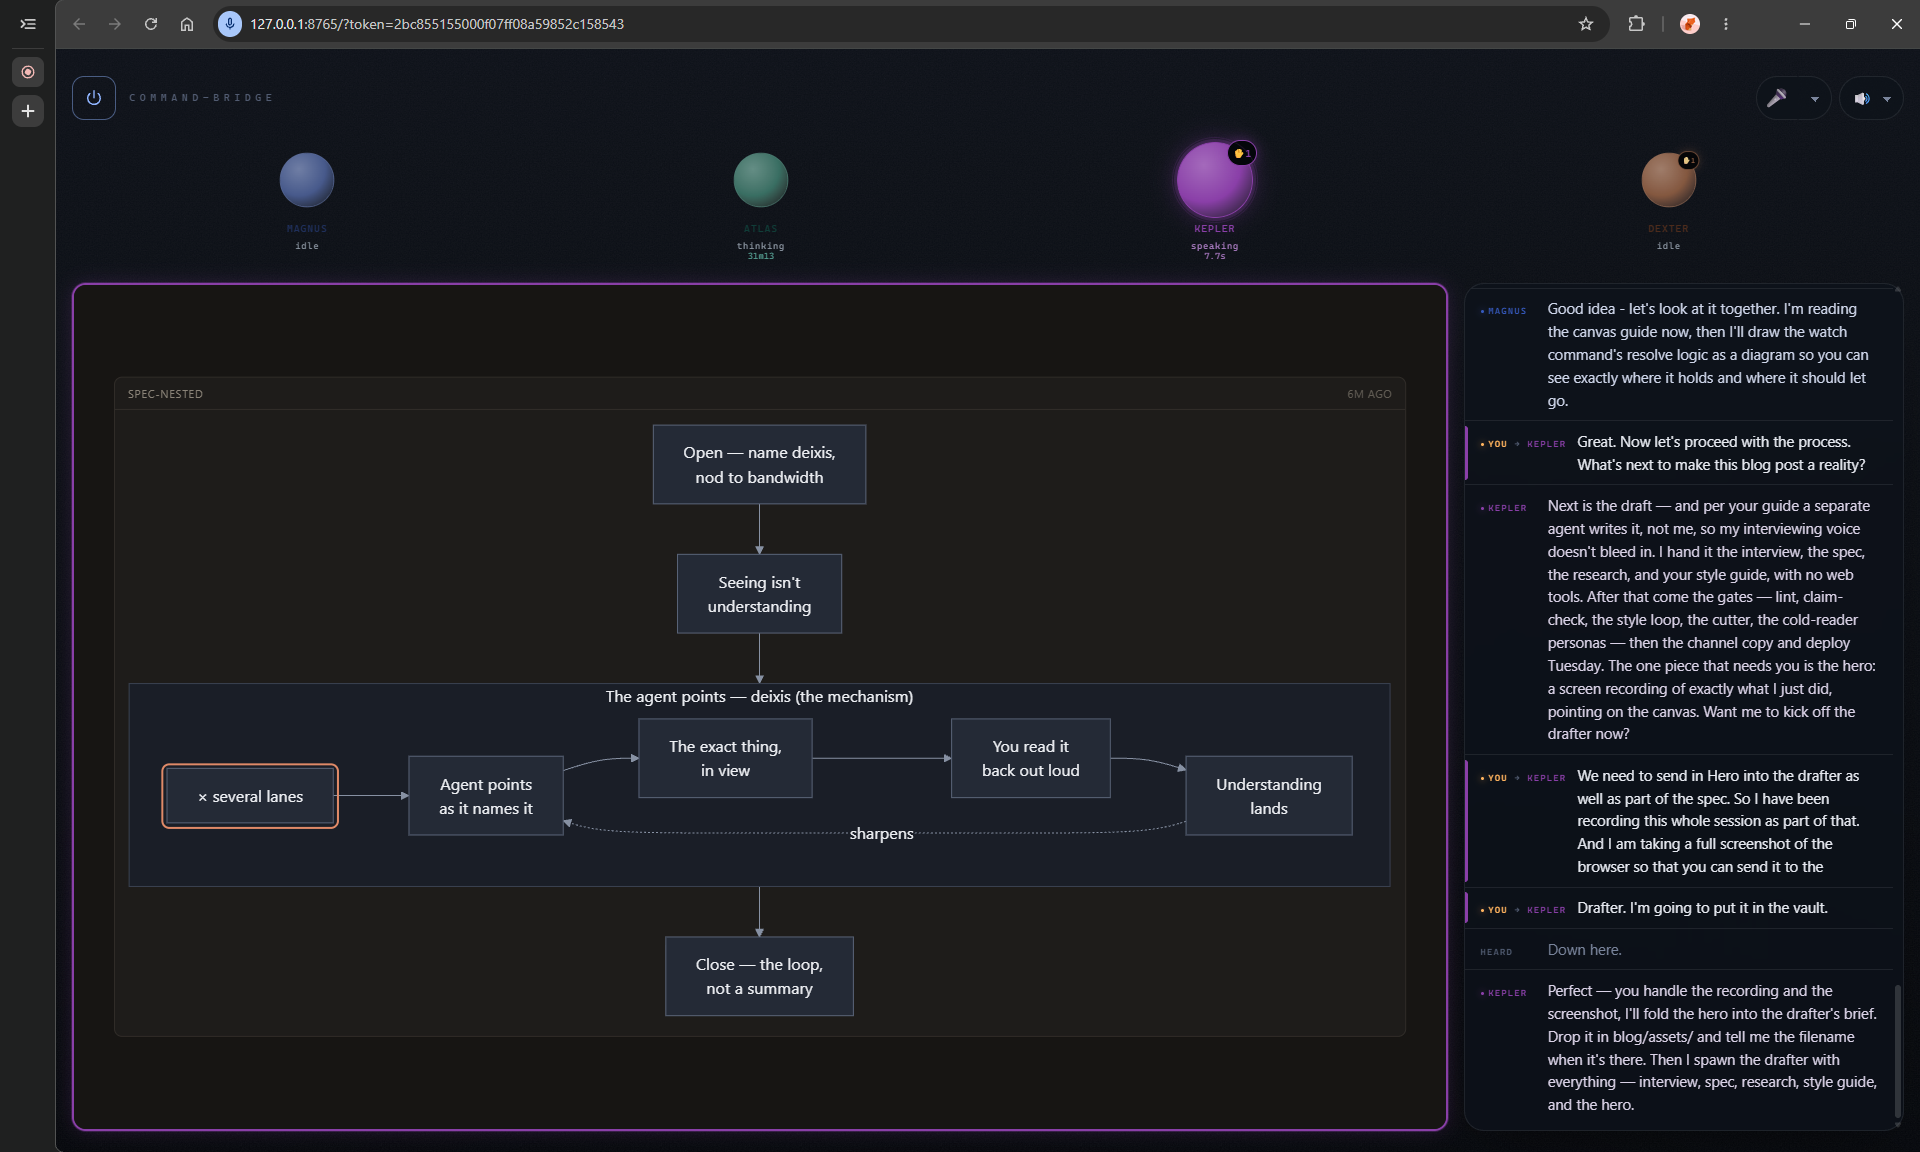The height and width of the screenshot is (1152, 1920).
Task: Add a new tab with plus icon
Action: point(28,111)
